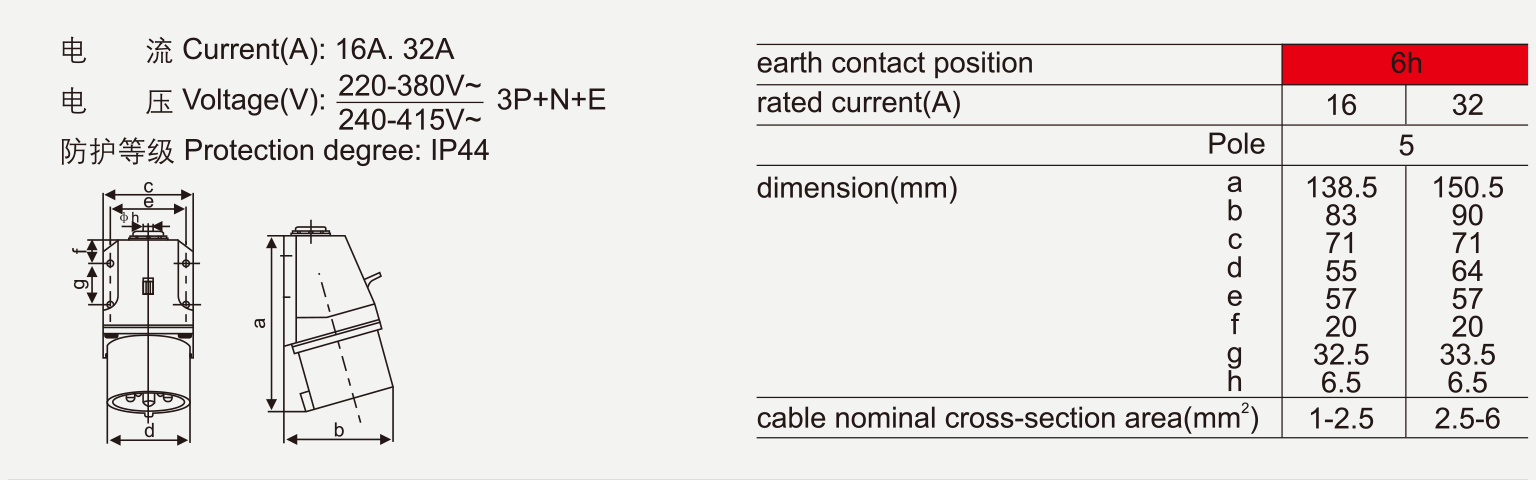
Task: Click the 2.5-6 cable cross-section value
Action: pos(1467,419)
